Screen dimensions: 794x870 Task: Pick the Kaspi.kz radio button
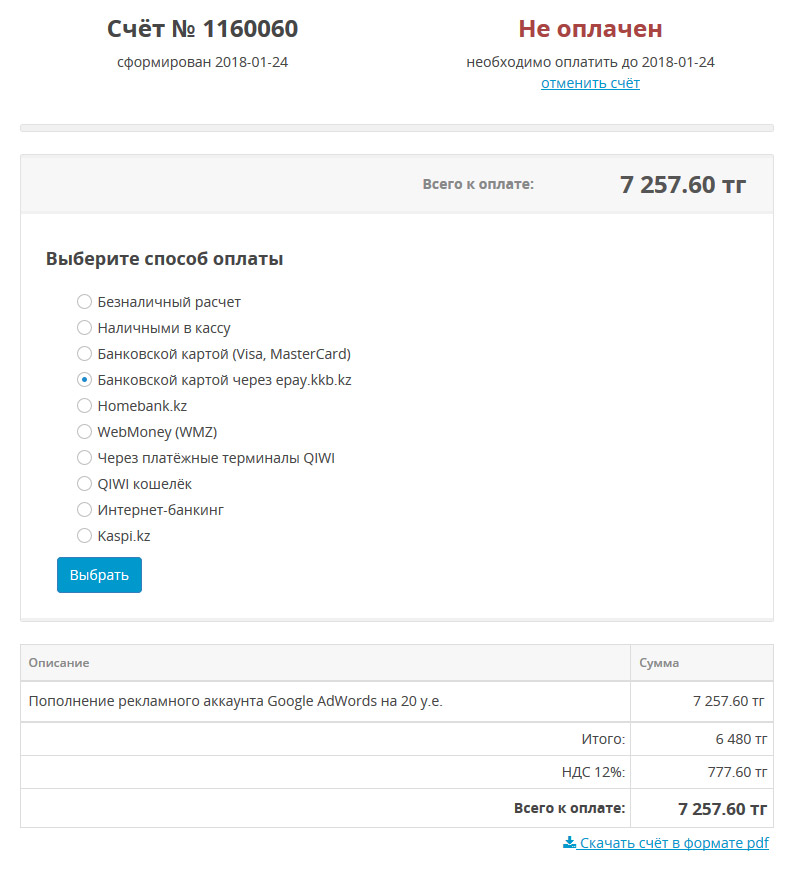tap(84, 536)
